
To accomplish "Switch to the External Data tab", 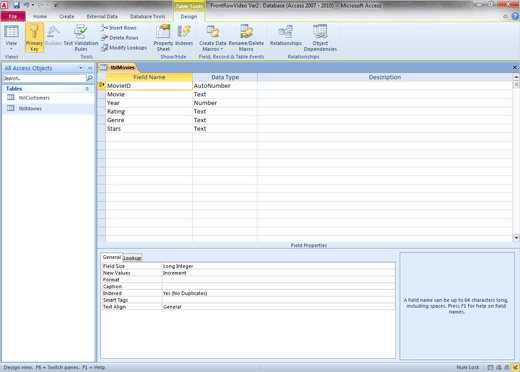I will click(x=102, y=16).
